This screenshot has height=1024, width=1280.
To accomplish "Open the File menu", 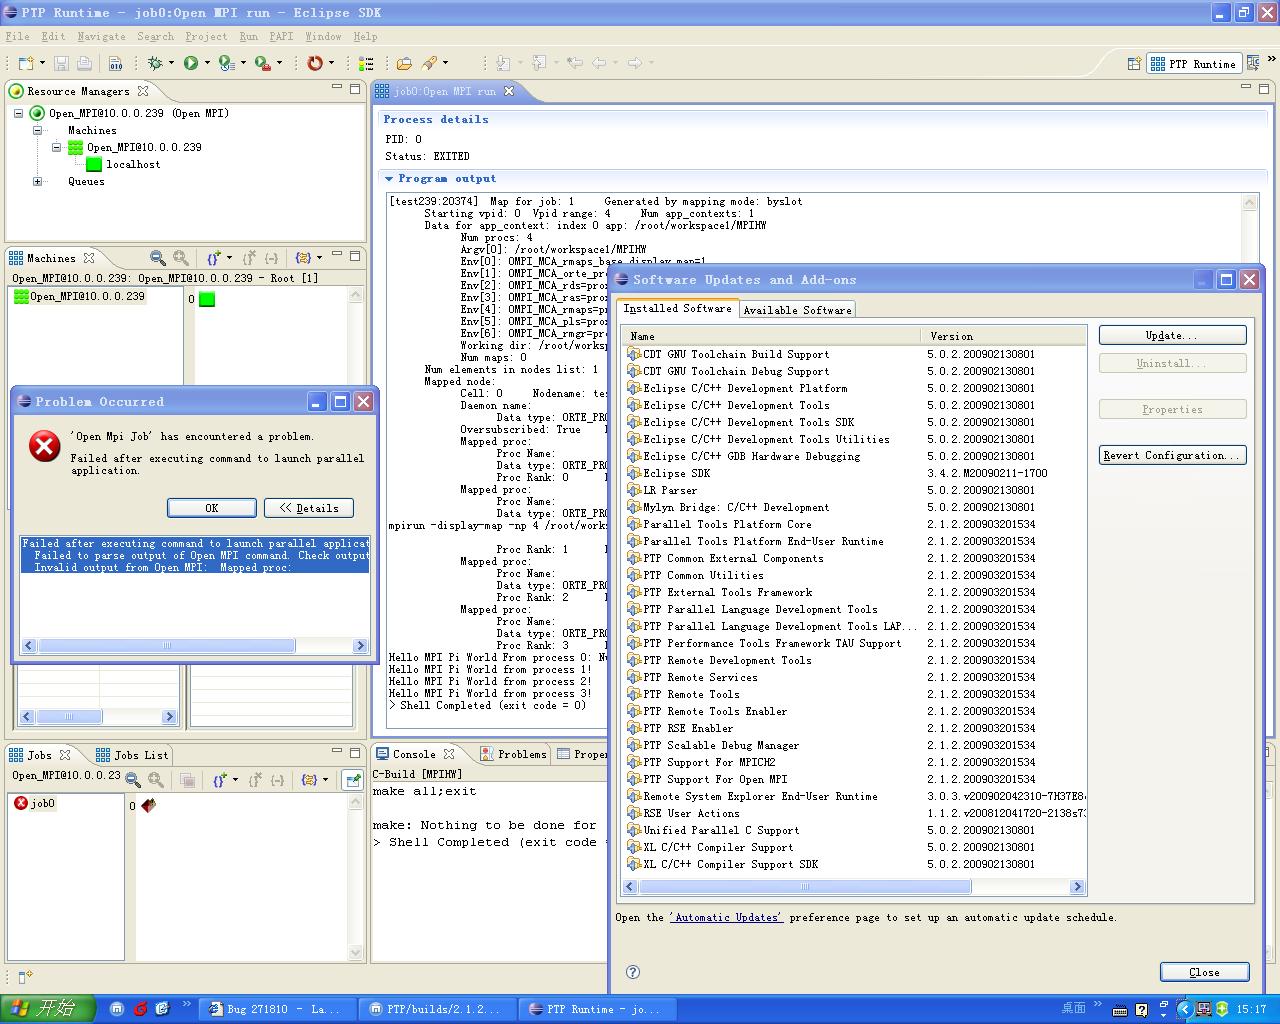I will [17, 36].
